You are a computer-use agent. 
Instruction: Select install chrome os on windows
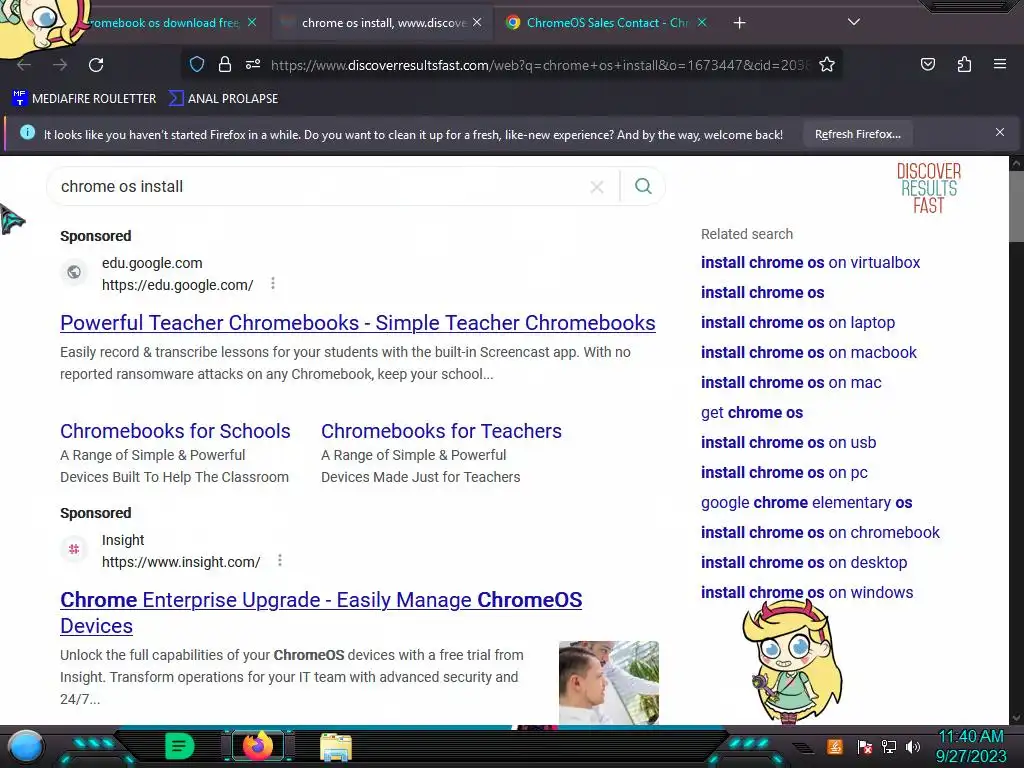[807, 593]
